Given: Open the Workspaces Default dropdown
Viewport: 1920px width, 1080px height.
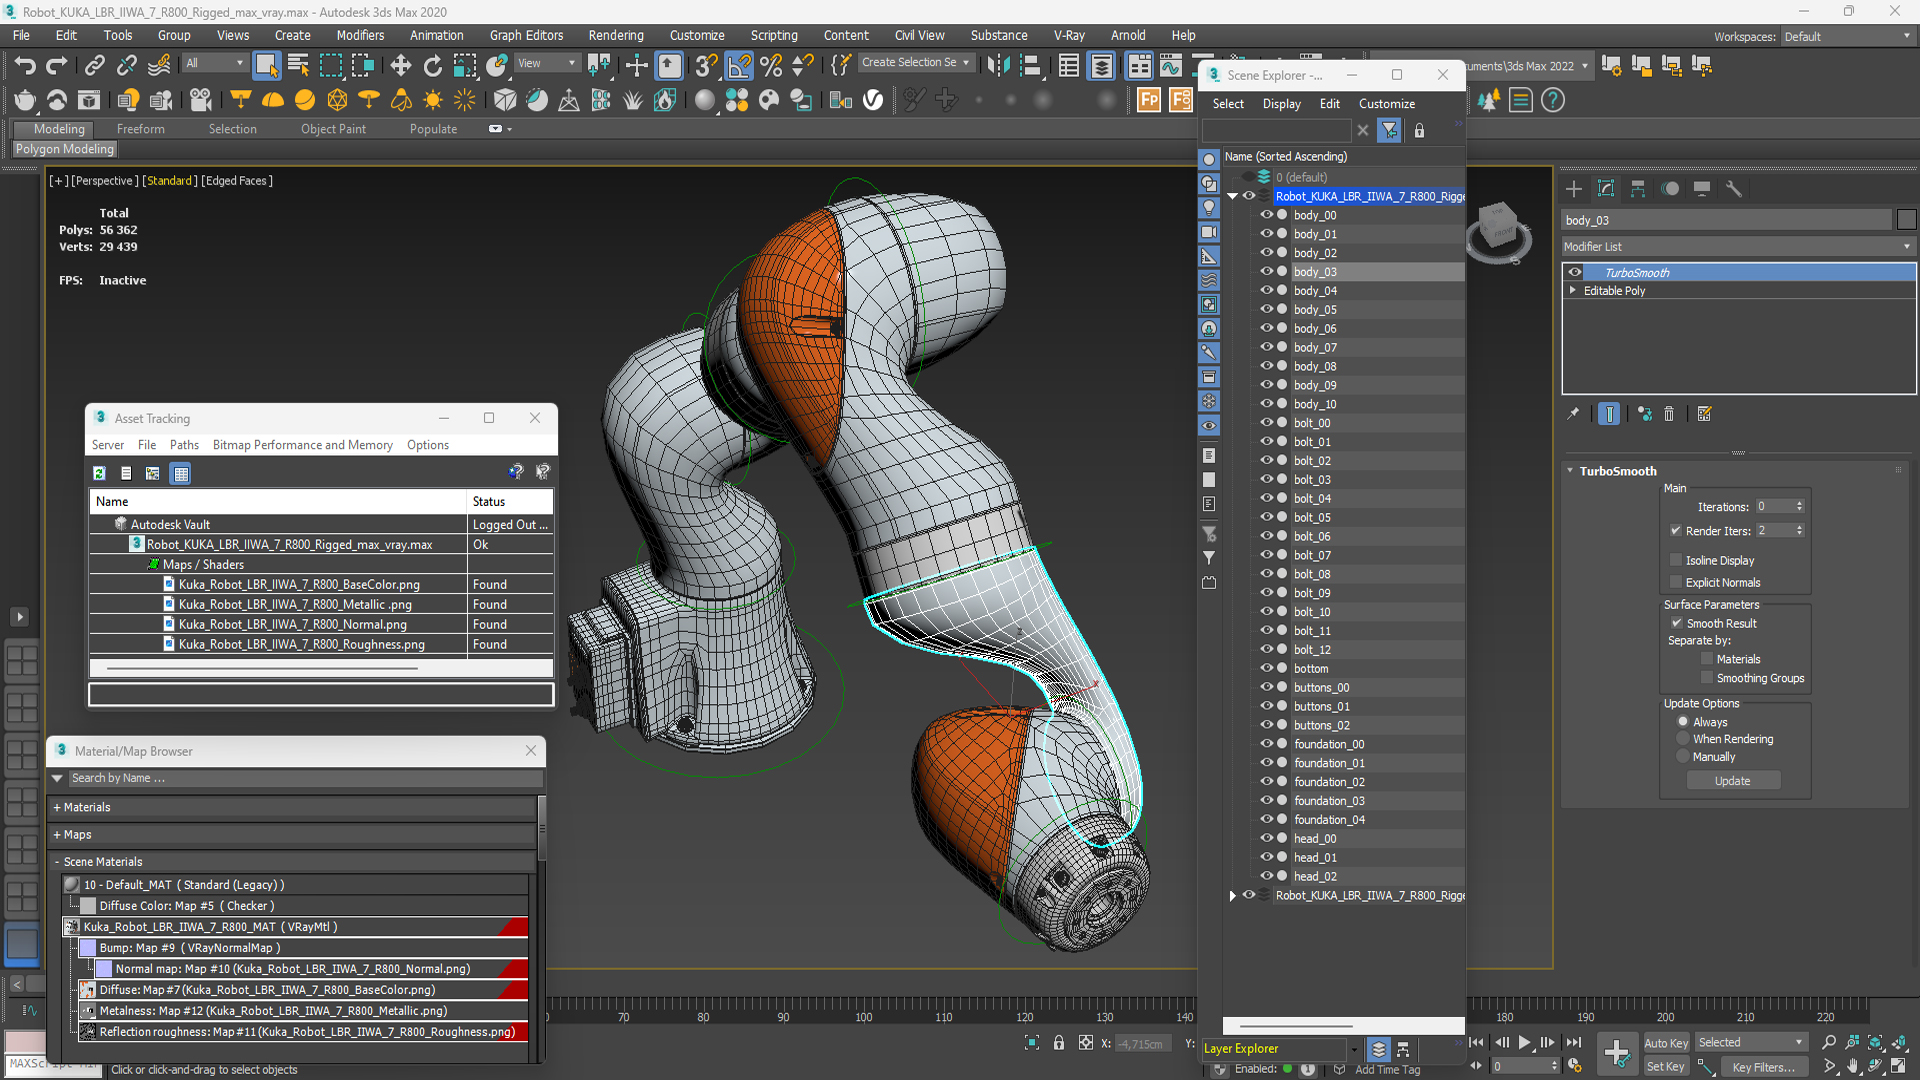Looking at the screenshot, I should pos(1847,37).
